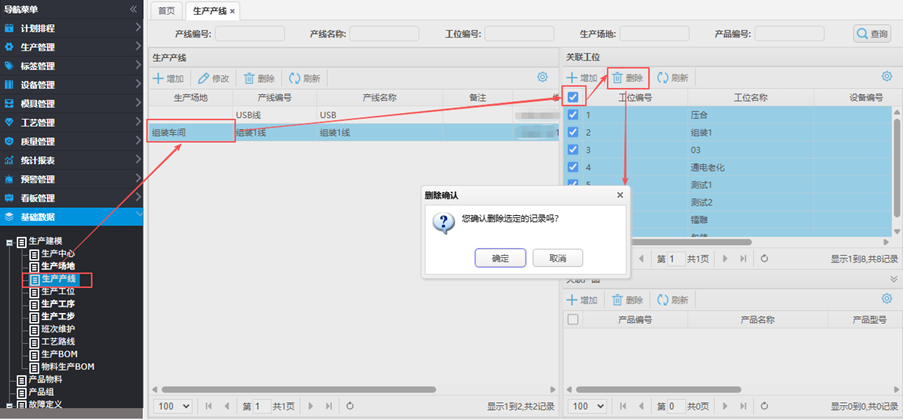Go to next page in 生产产线 pager

[x=311, y=406]
